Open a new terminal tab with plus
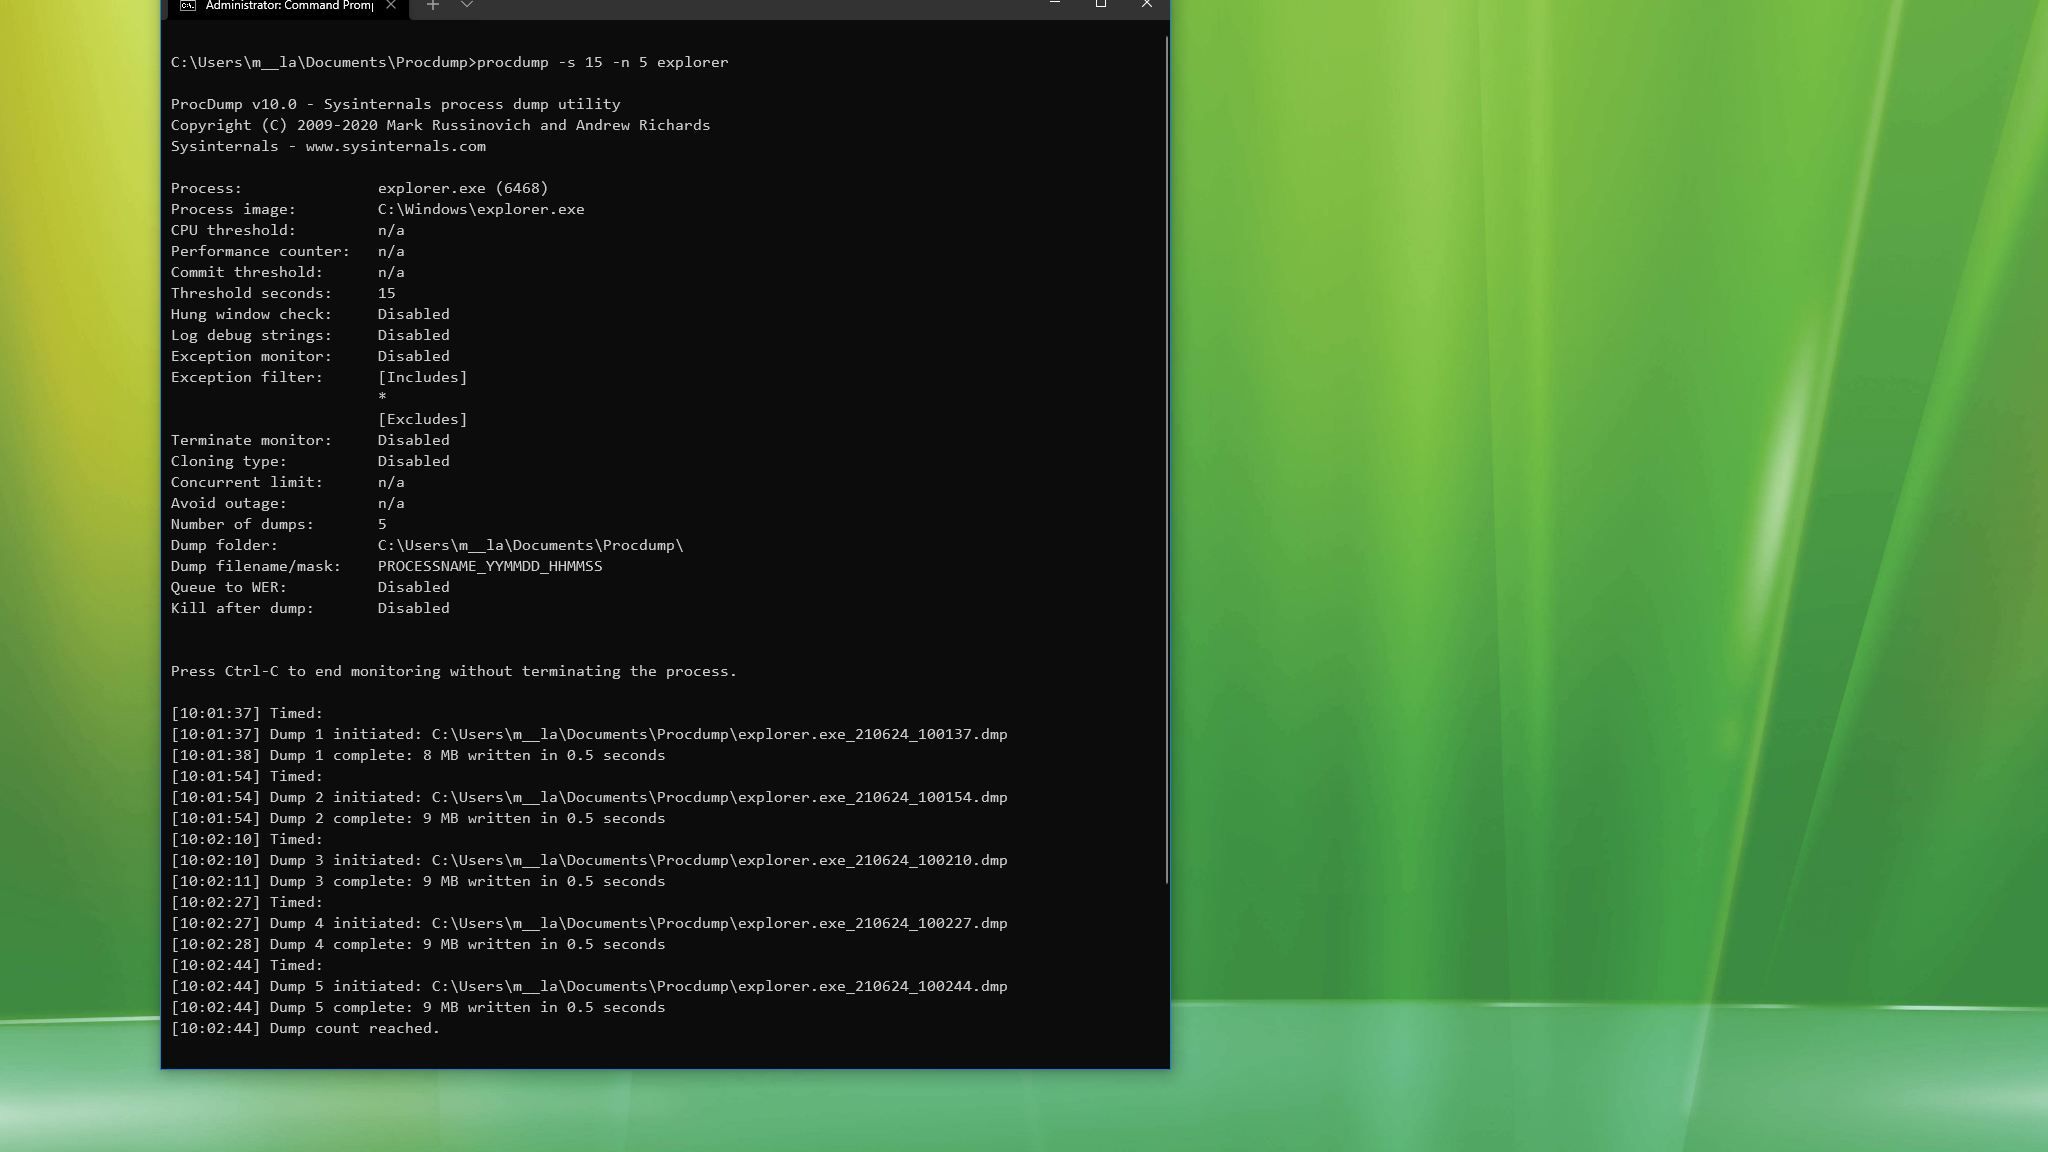Screen dimensions: 2048x1152 click(432, 6)
